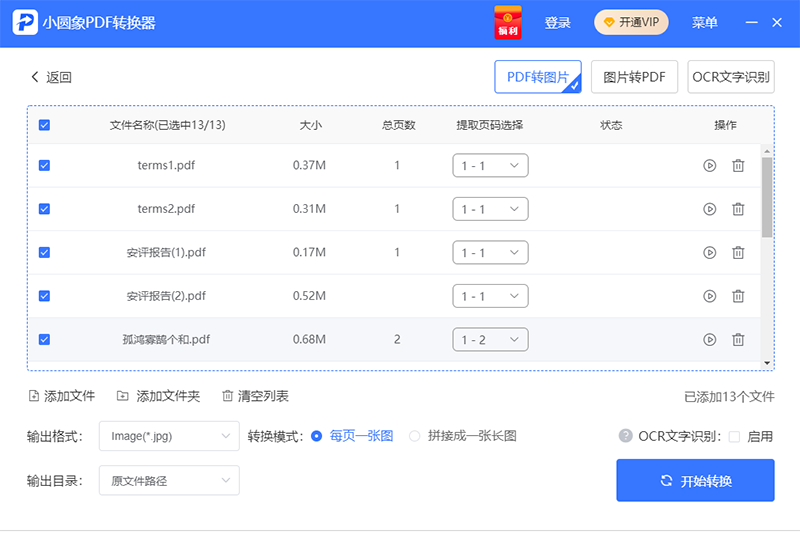Expand page range dropdown for 孤鸿寡鹄个和.pdf

click(x=490, y=340)
